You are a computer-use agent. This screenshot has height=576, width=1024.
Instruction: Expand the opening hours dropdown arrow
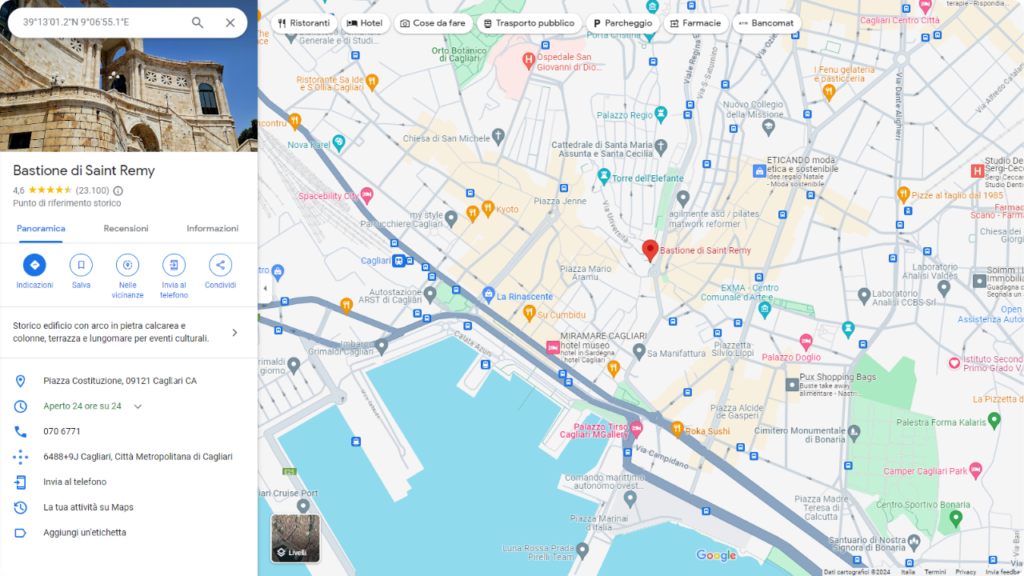tap(138, 406)
